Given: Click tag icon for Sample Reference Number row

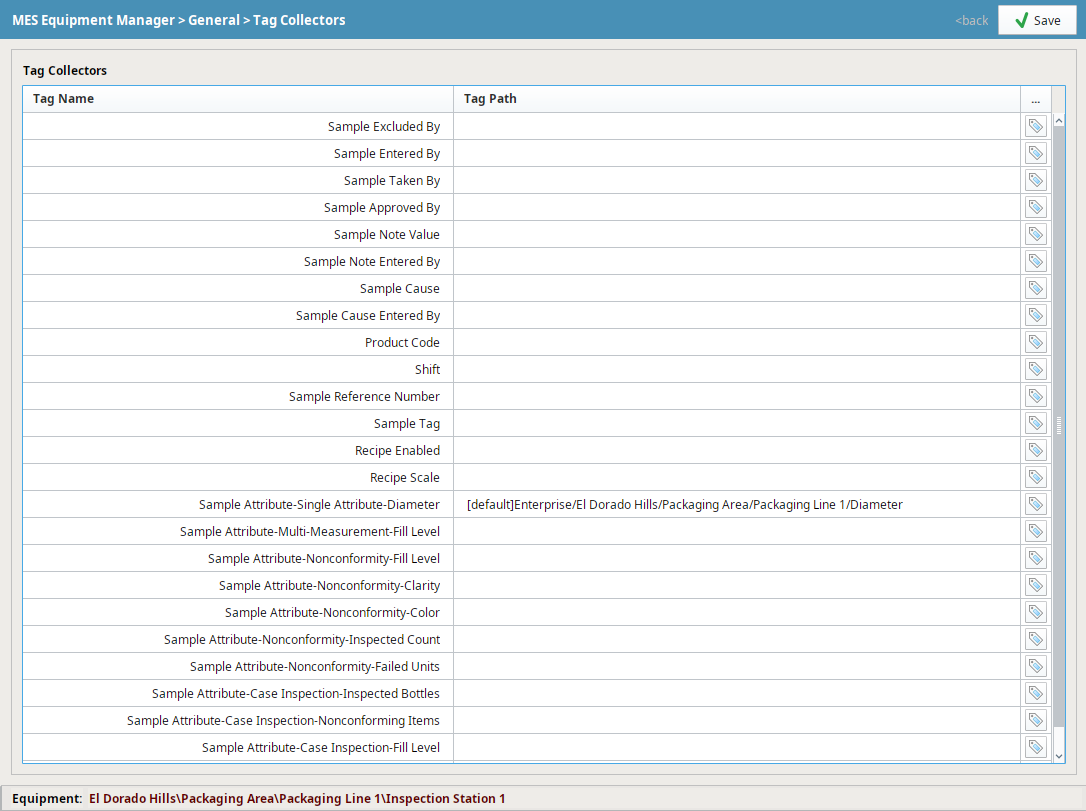Looking at the screenshot, I should [1035, 396].
